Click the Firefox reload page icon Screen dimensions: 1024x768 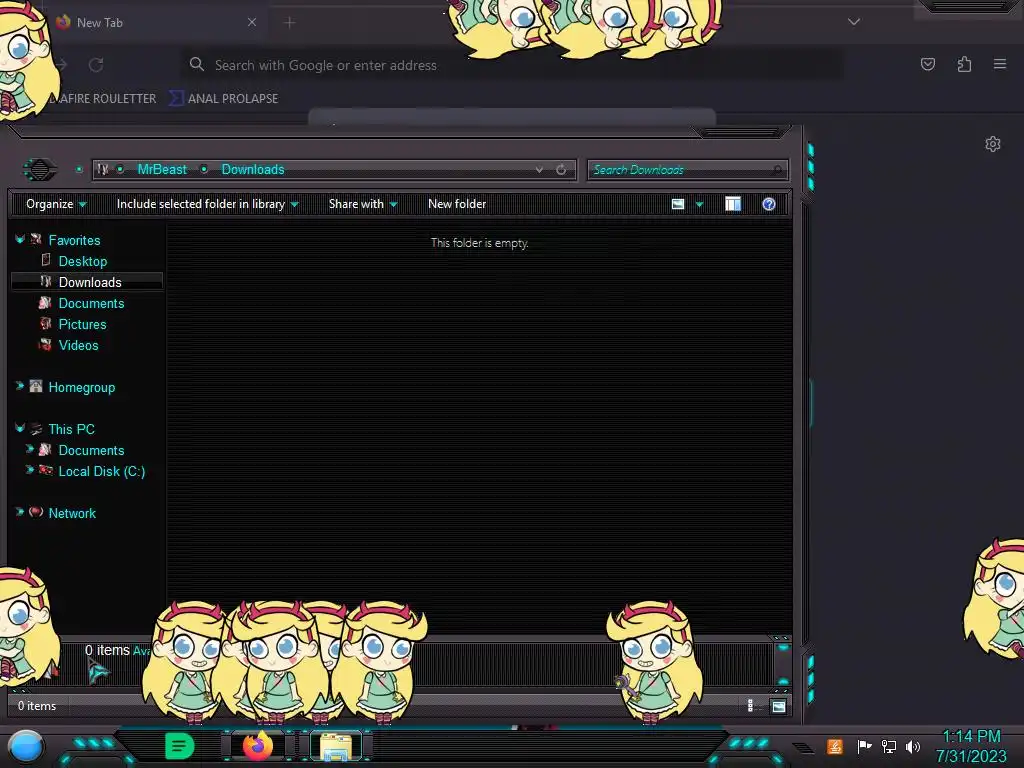[96, 65]
